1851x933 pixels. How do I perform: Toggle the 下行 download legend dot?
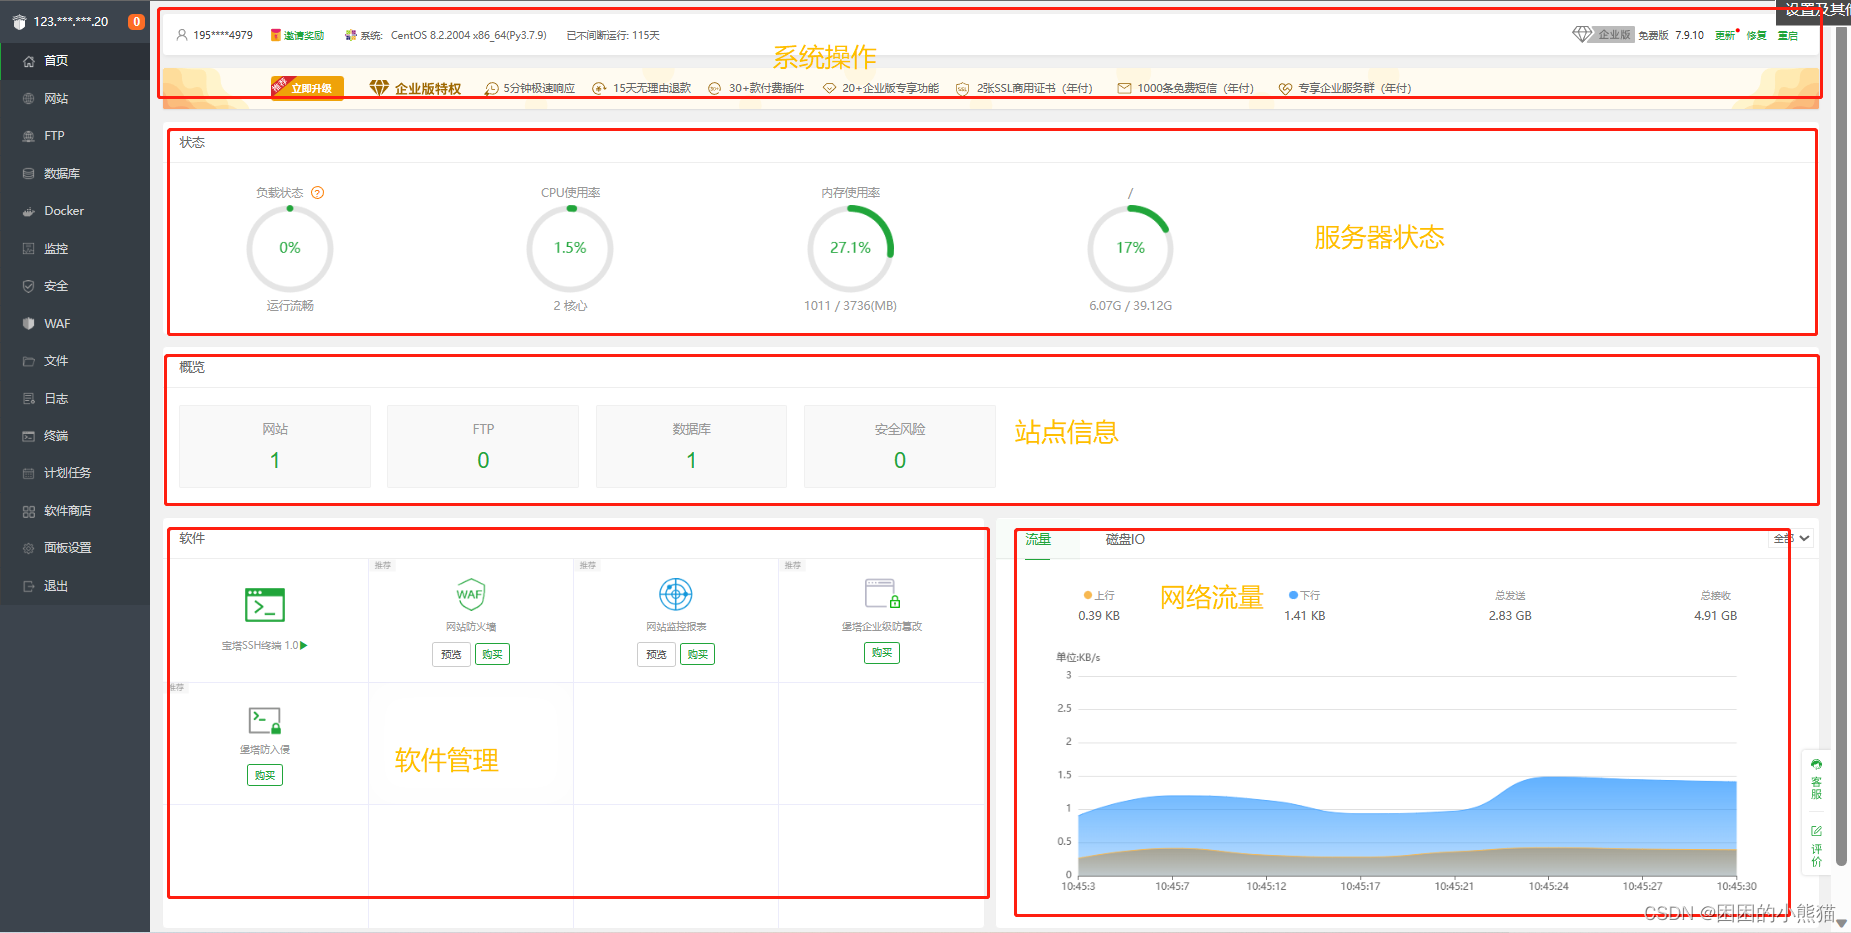1293,595
